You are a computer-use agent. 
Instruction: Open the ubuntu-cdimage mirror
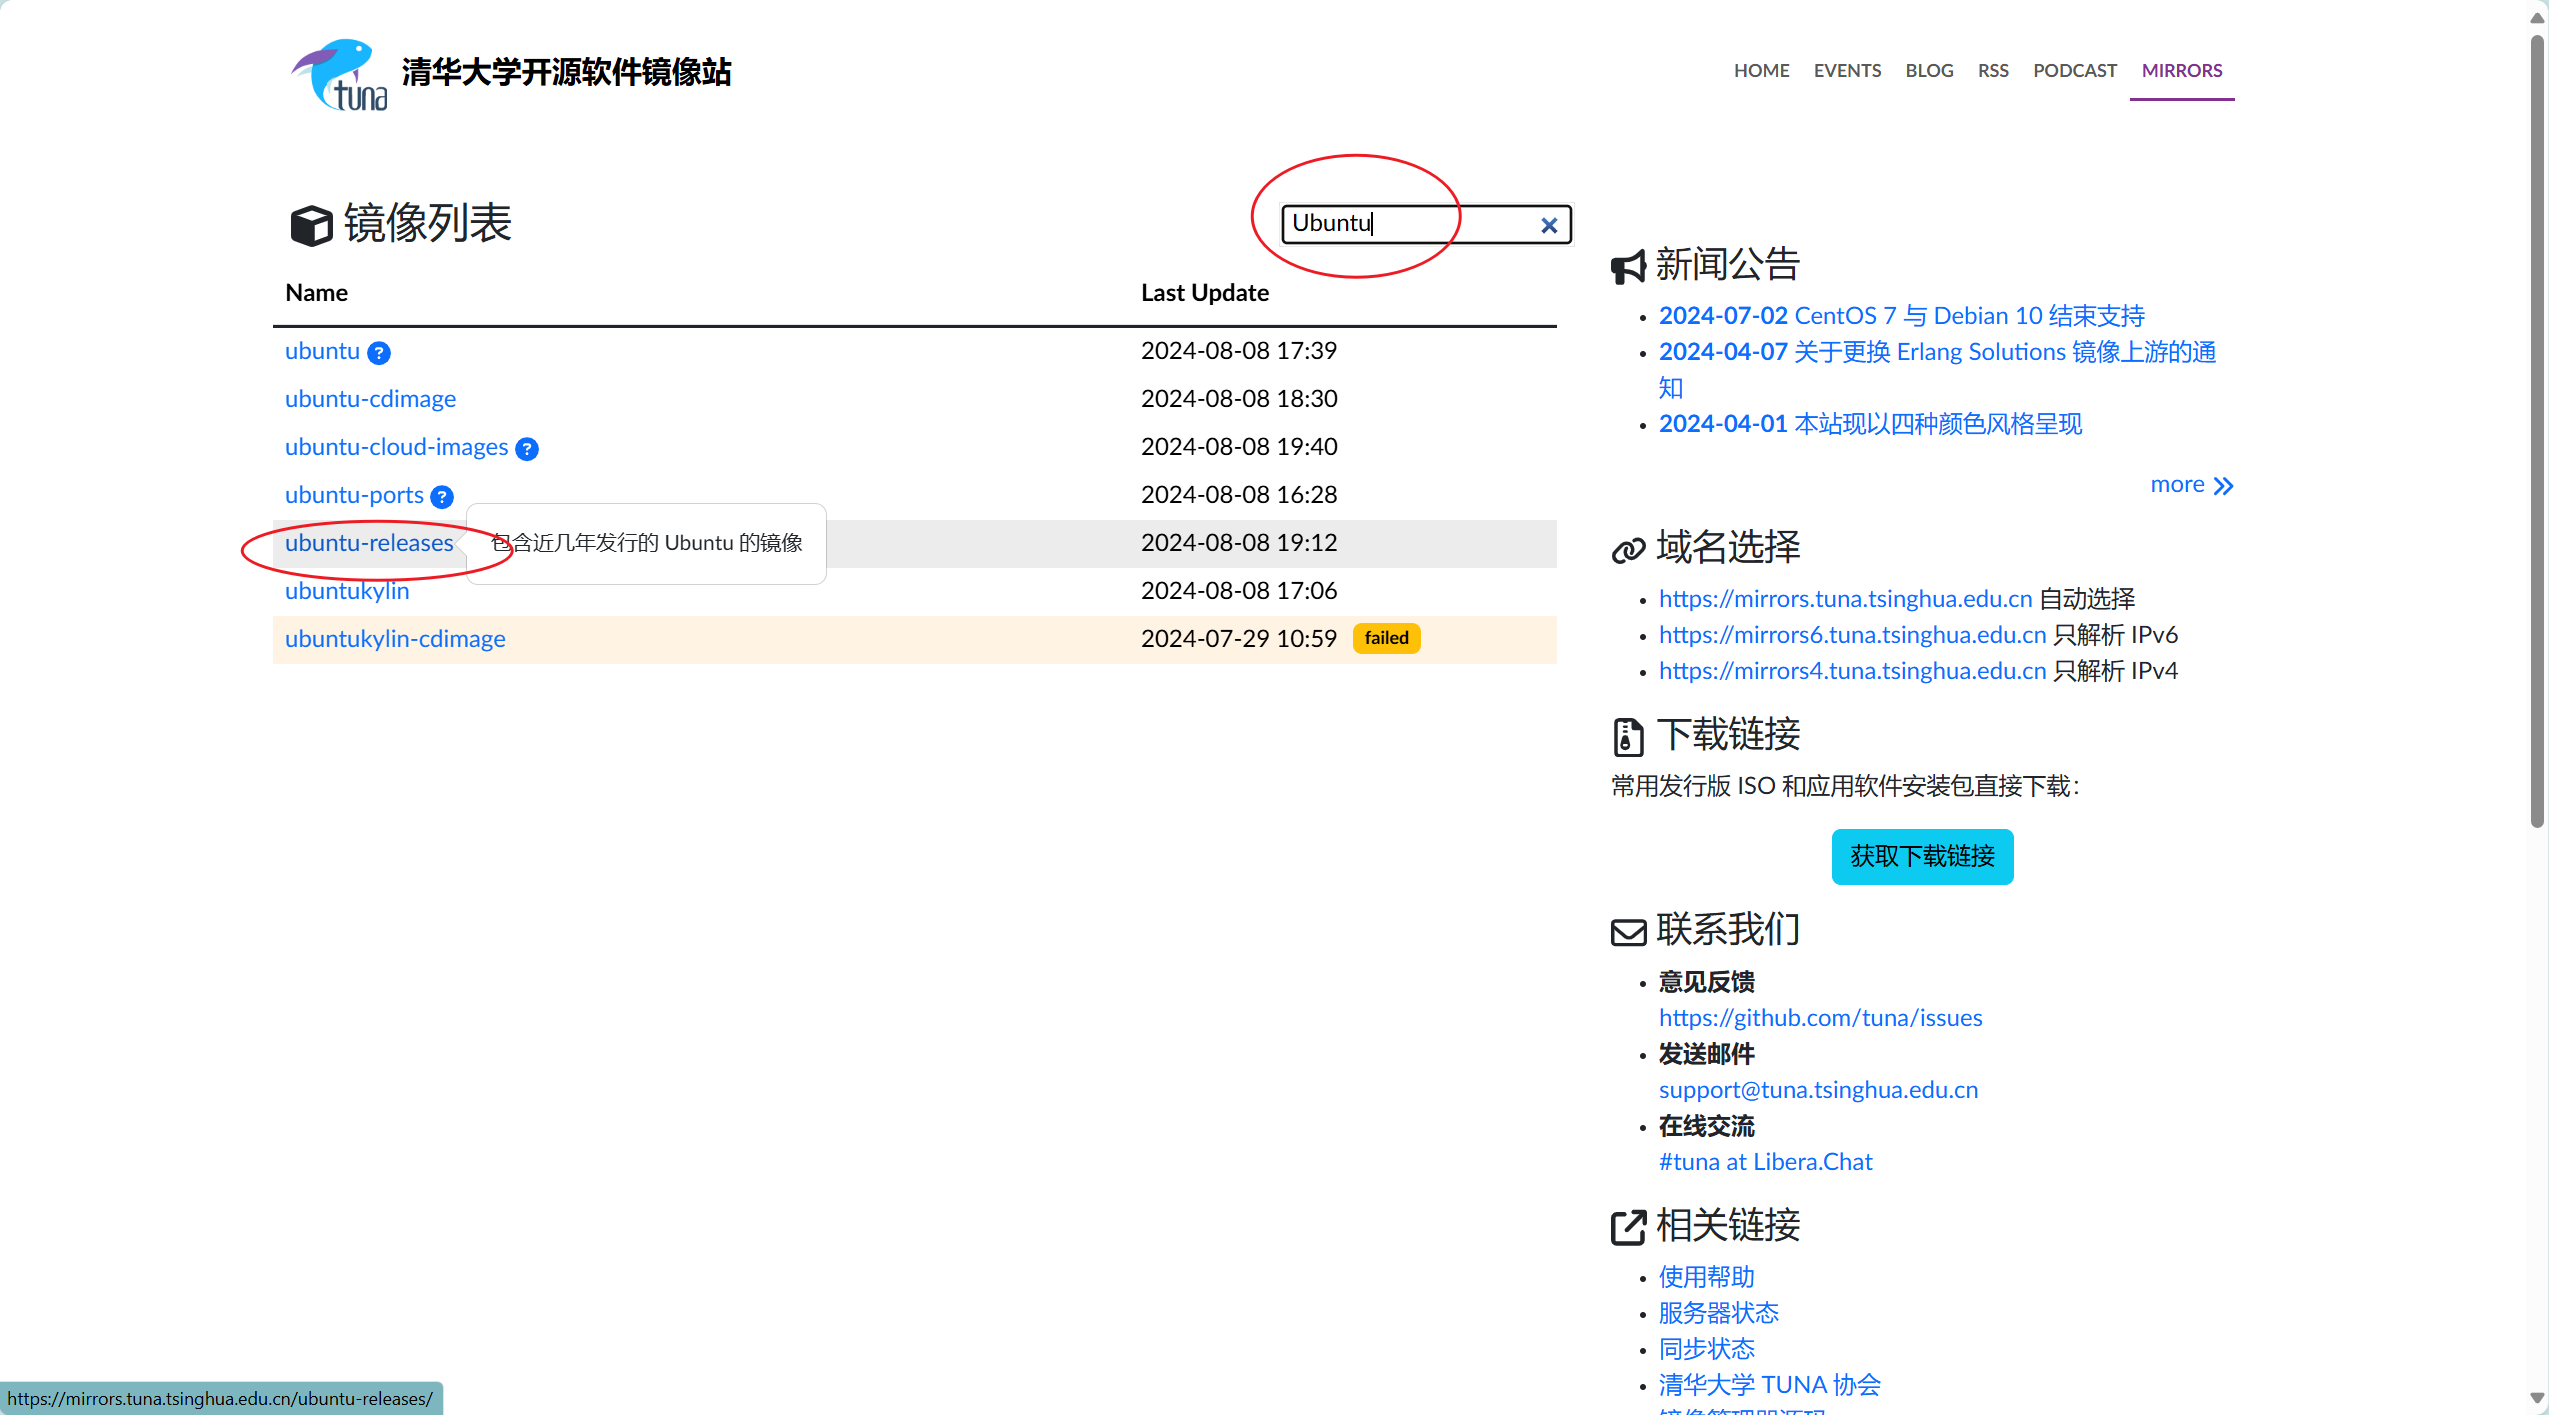coord(370,399)
